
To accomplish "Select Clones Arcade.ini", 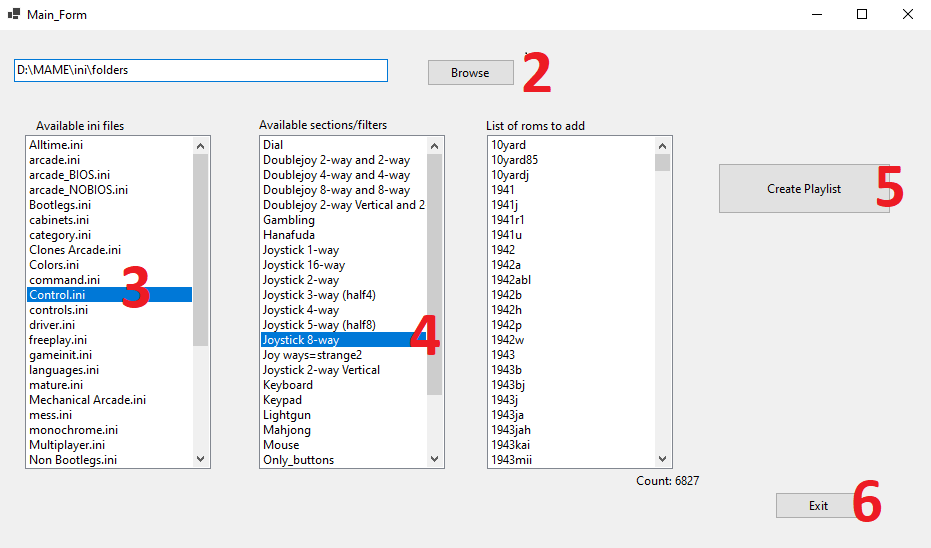I will click(109, 249).
